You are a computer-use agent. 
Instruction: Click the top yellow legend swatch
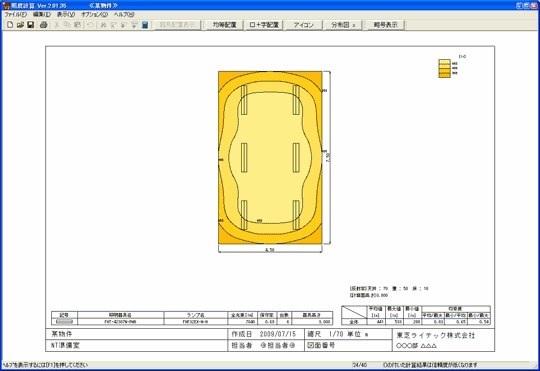point(444,62)
